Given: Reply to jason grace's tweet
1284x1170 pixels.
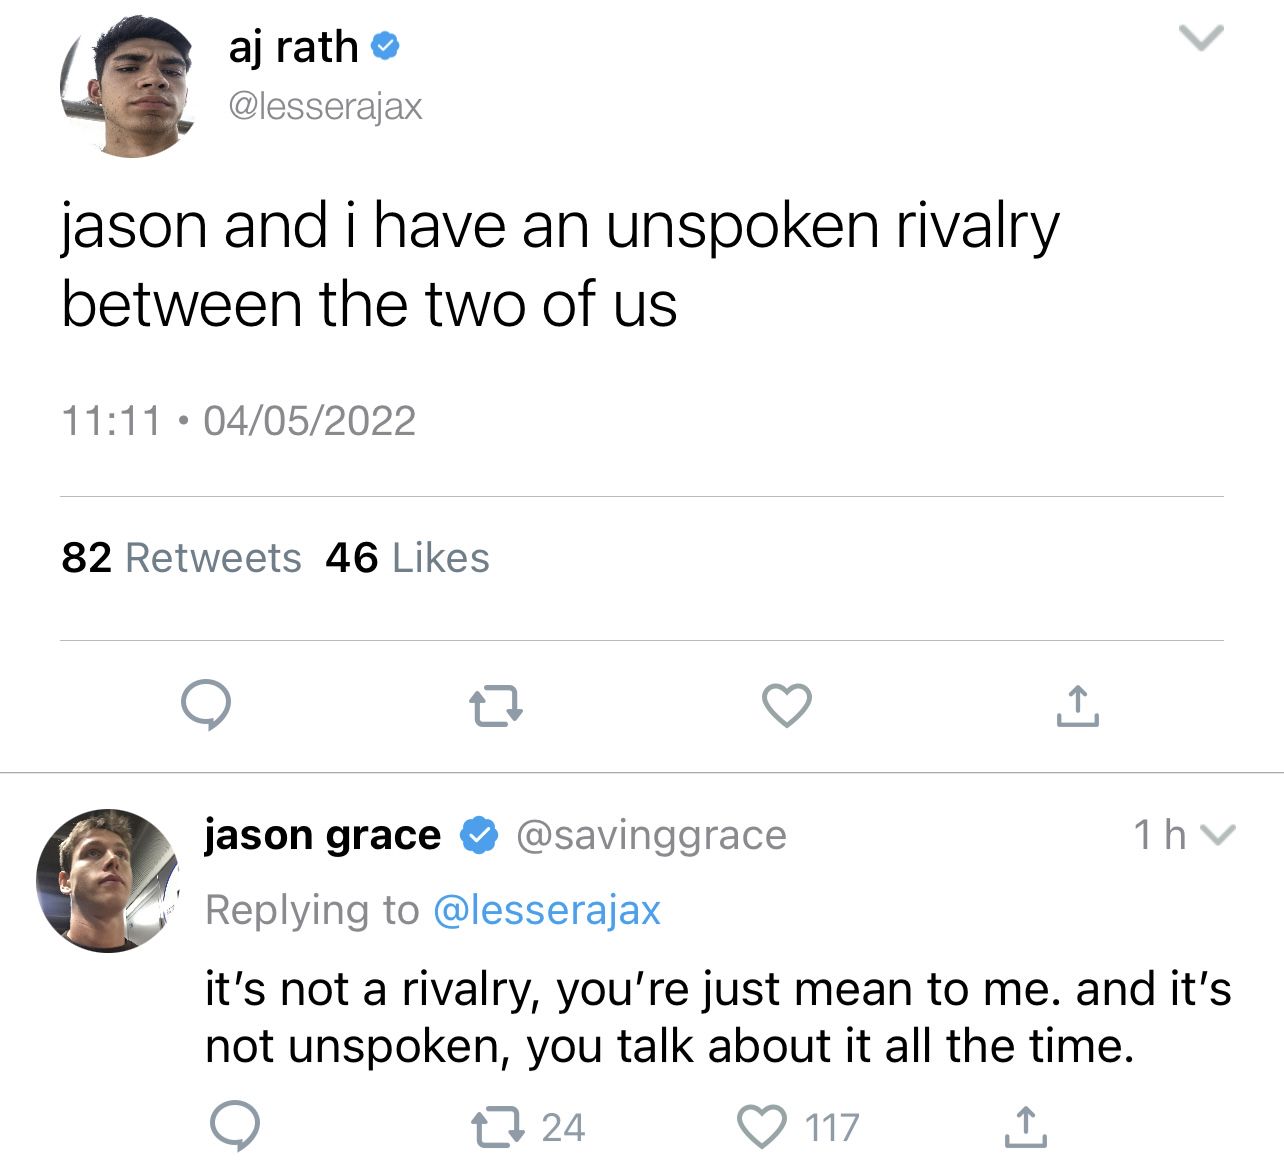Looking at the screenshot, I should [235, 1127].
